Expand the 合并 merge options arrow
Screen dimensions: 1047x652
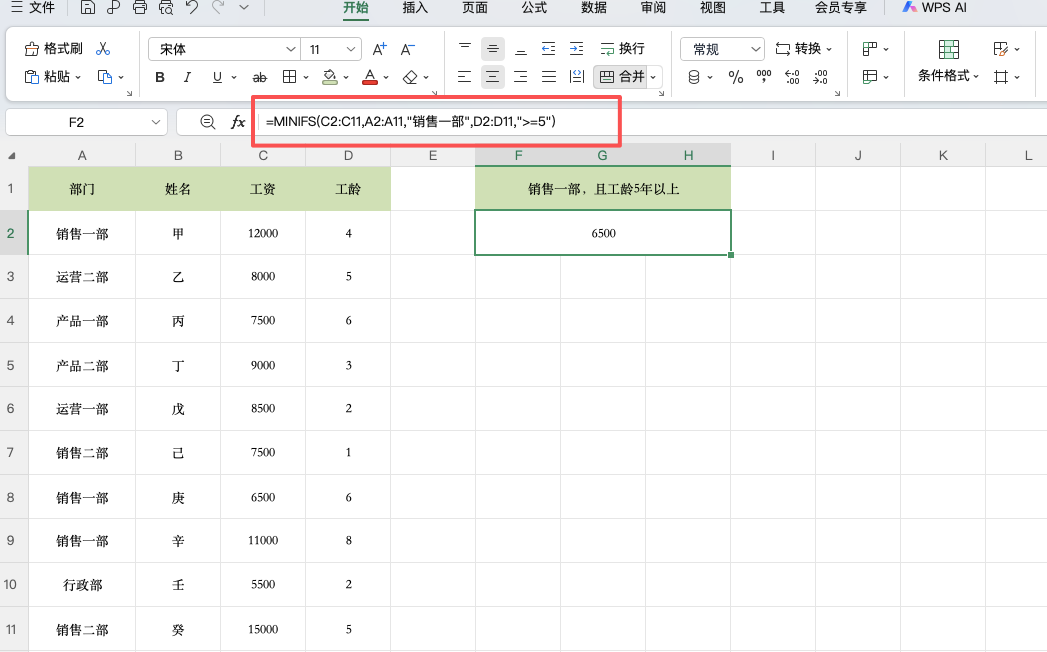pyautogui.click(x=654, y=77)
